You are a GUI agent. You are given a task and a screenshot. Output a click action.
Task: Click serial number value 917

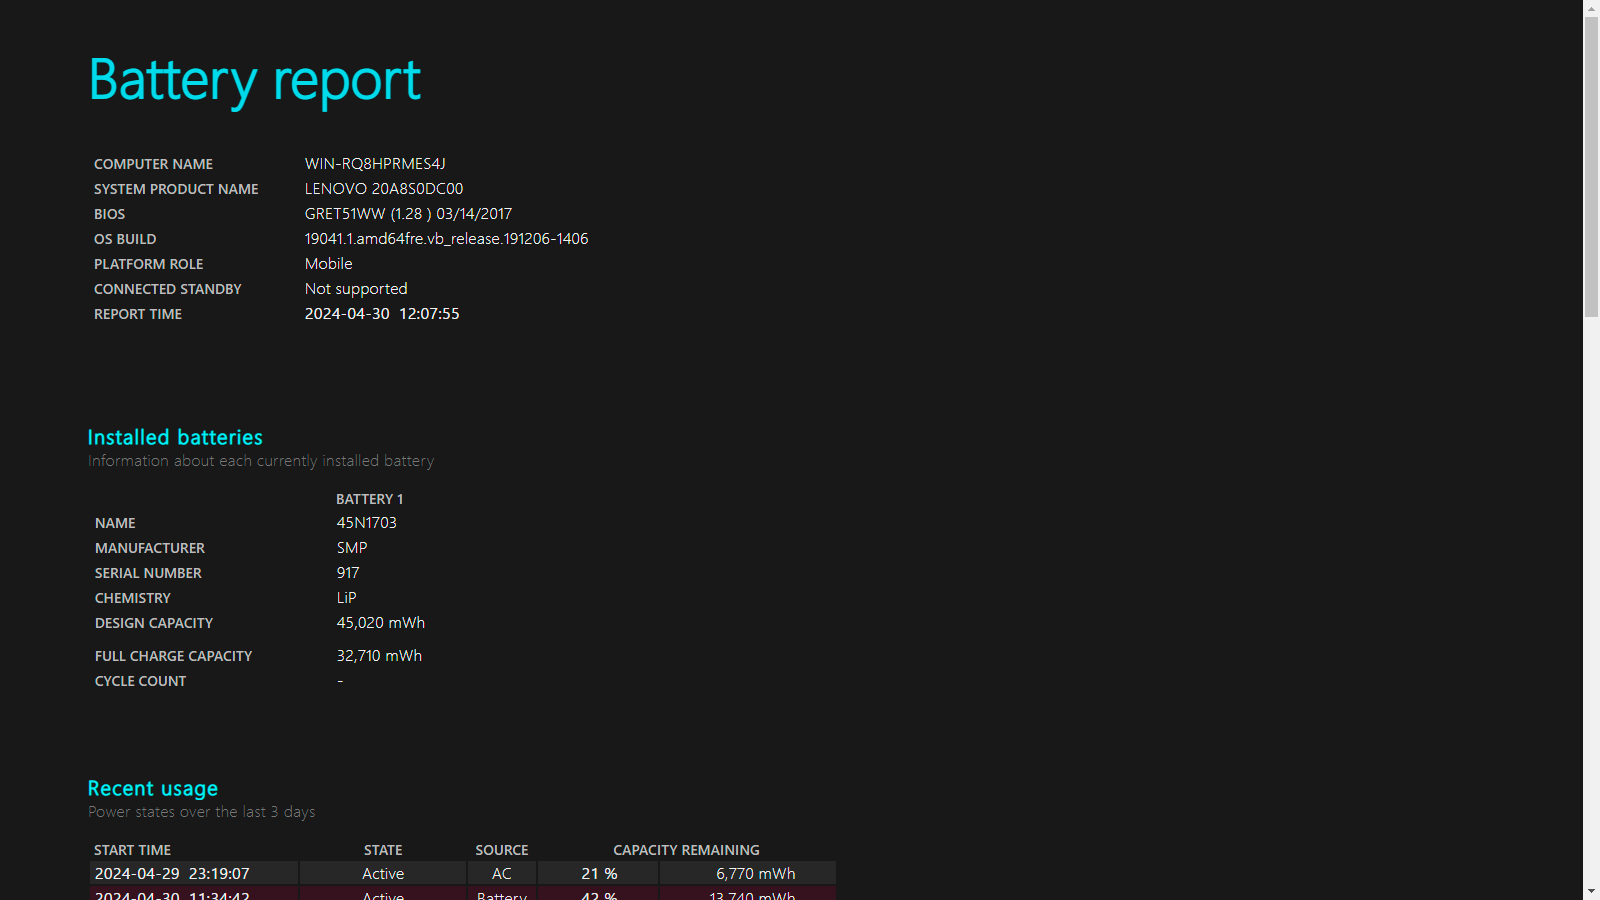point(348,573)
